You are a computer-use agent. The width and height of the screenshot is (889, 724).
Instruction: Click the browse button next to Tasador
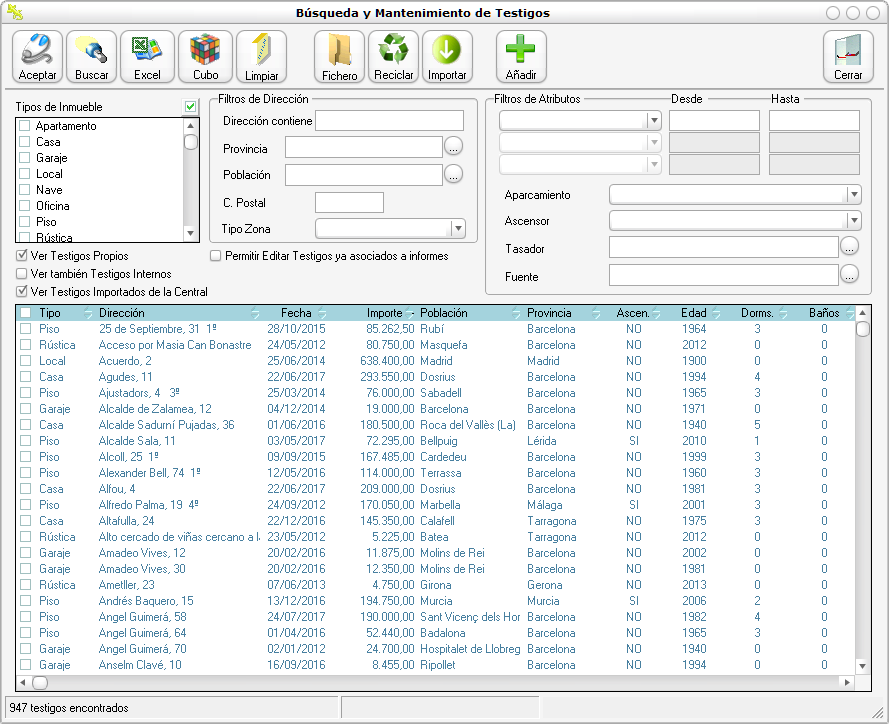[x=849, y=247]
